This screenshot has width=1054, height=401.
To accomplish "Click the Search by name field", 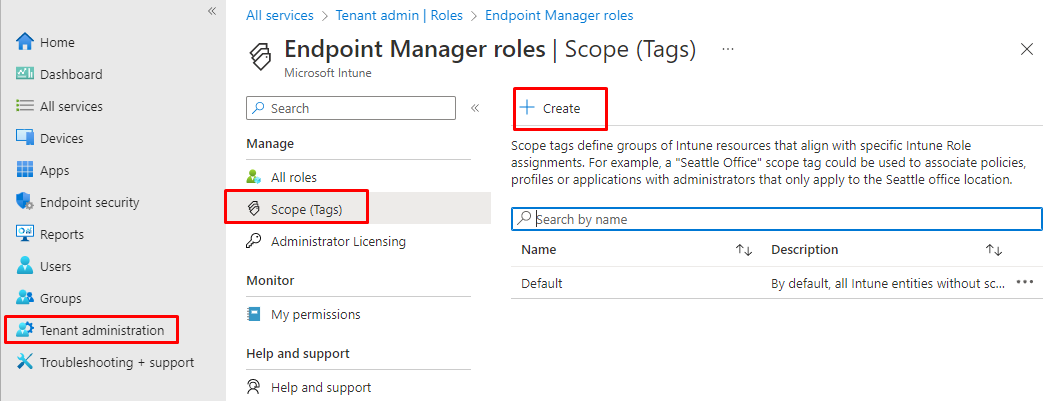I will (776, 218).
